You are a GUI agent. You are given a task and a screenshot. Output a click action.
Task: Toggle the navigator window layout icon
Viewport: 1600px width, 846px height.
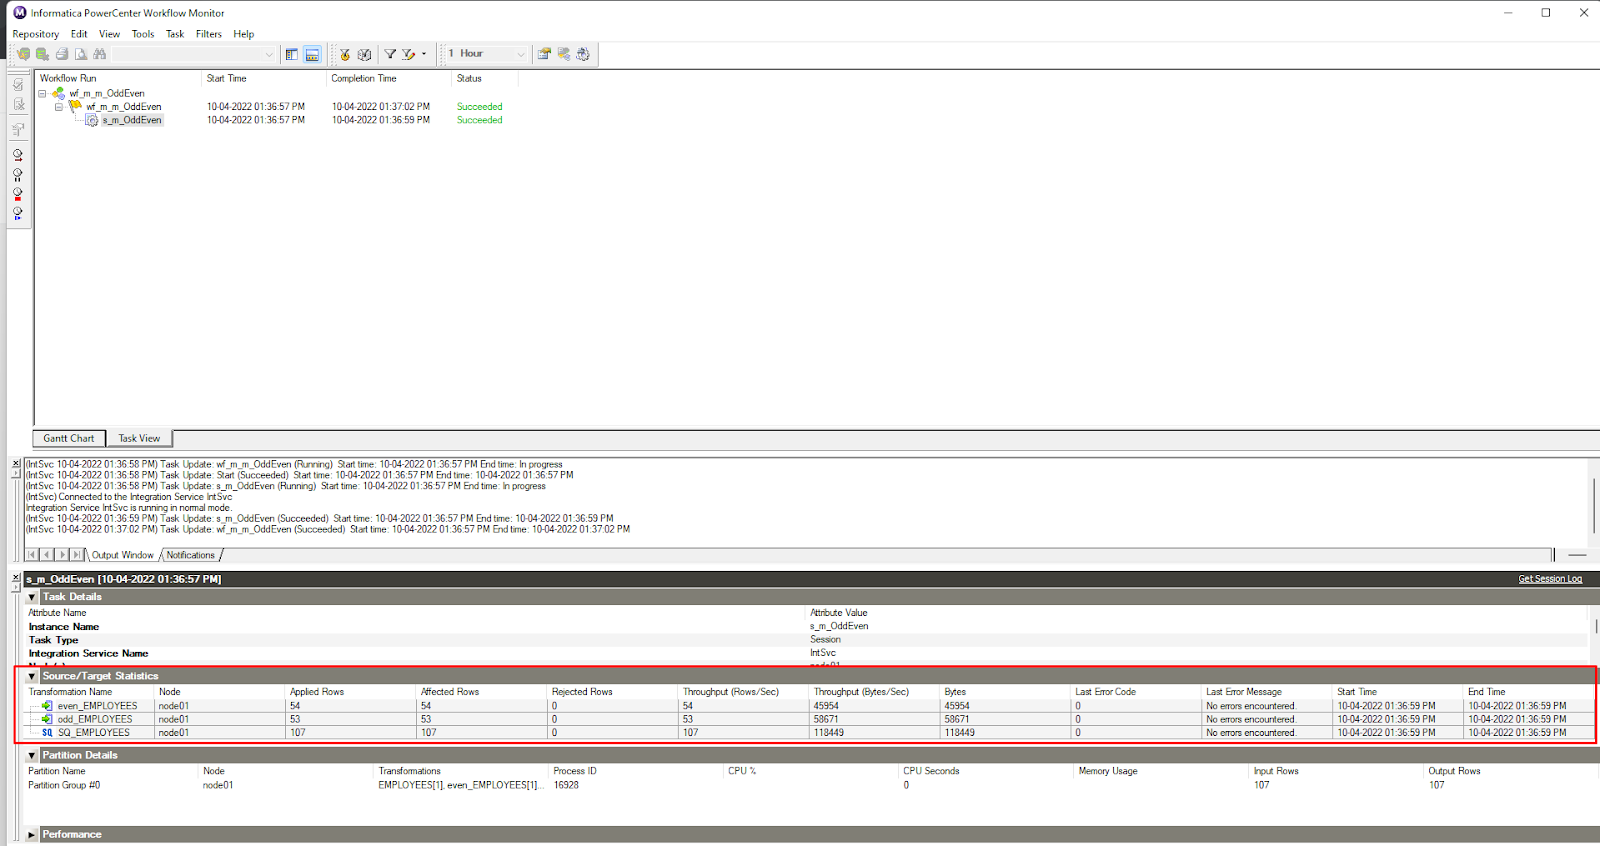[292, 54]
